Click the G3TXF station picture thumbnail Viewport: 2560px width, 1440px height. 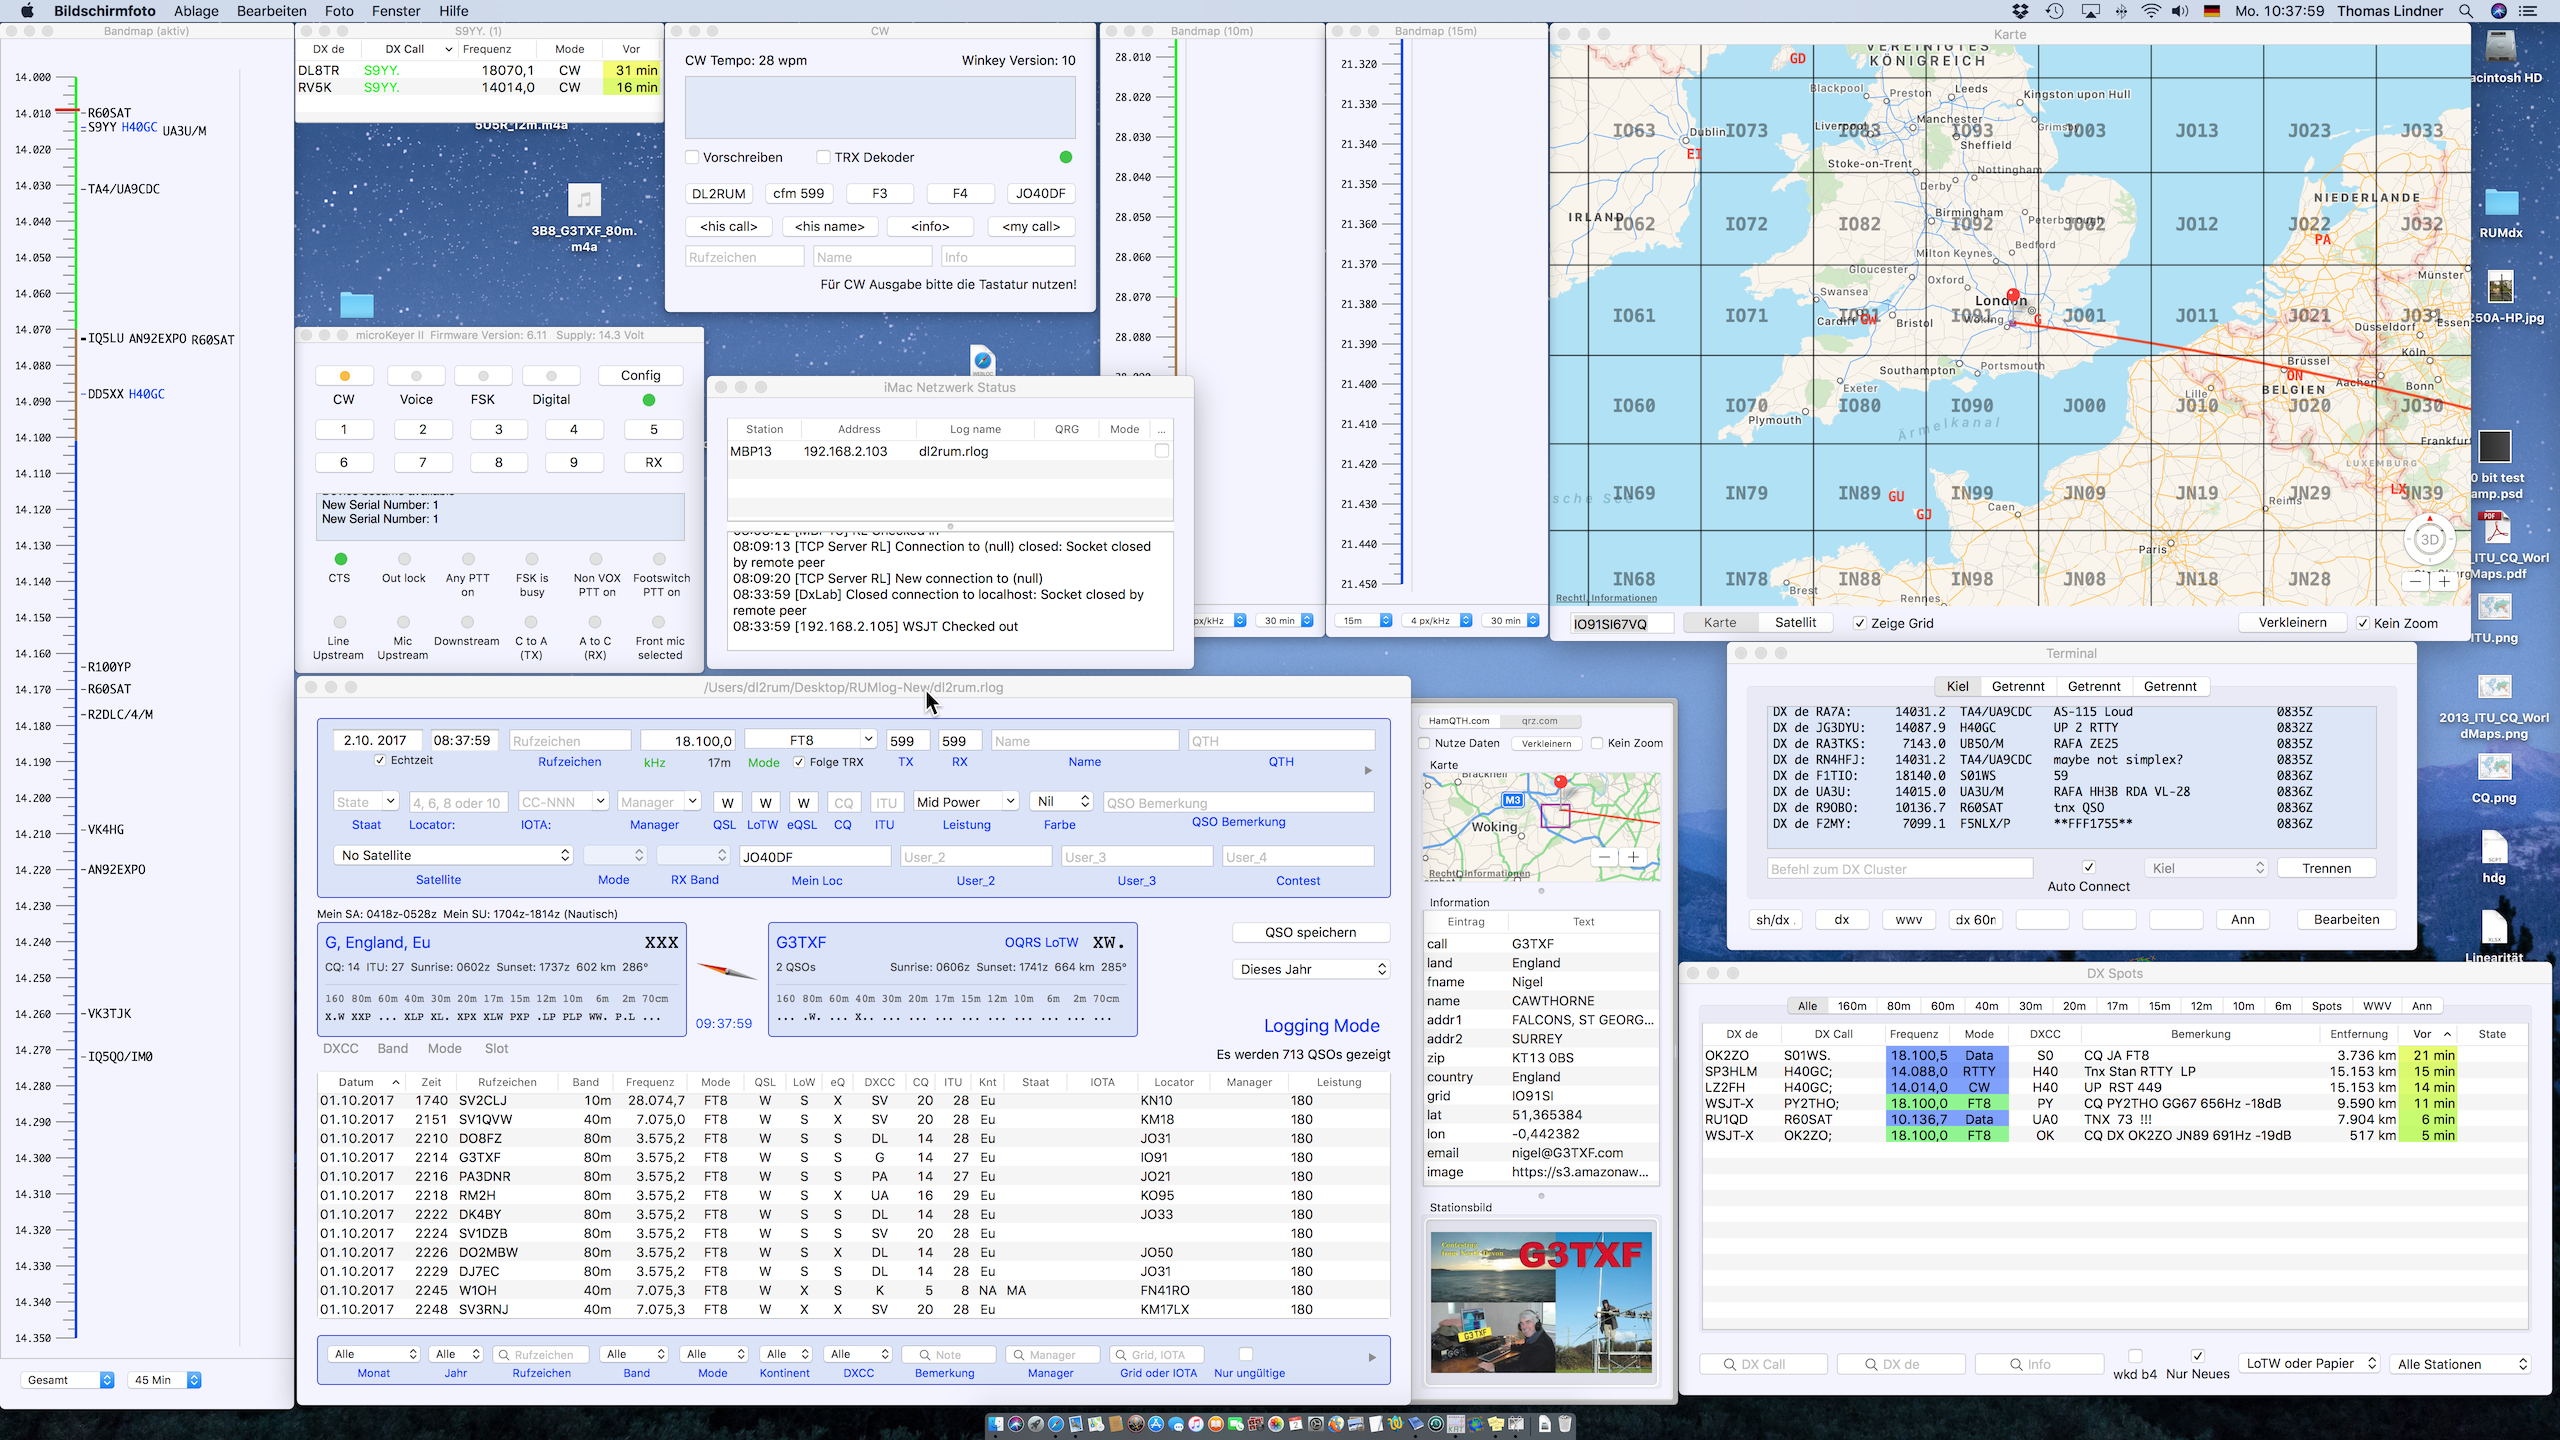point(1540,1302)
